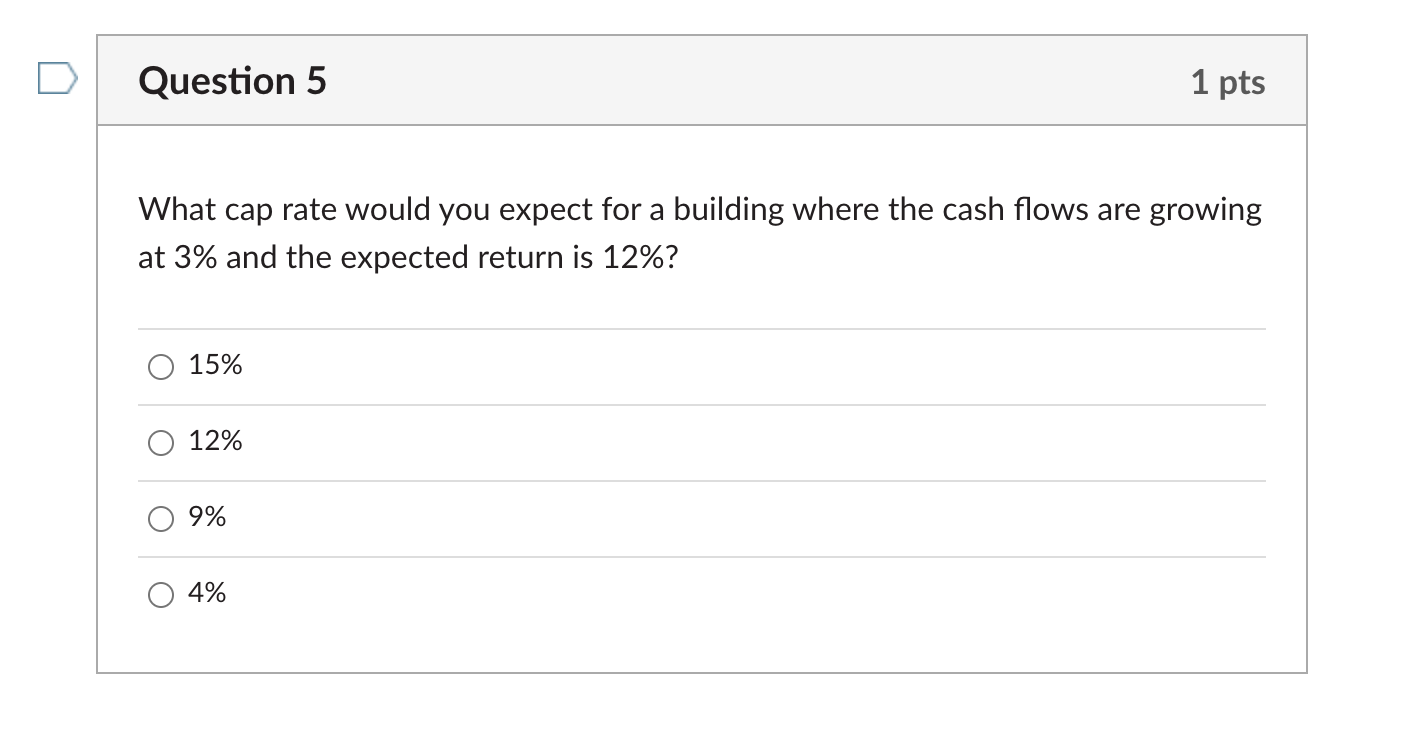Select the 12% answer radio button

point(160,441)
